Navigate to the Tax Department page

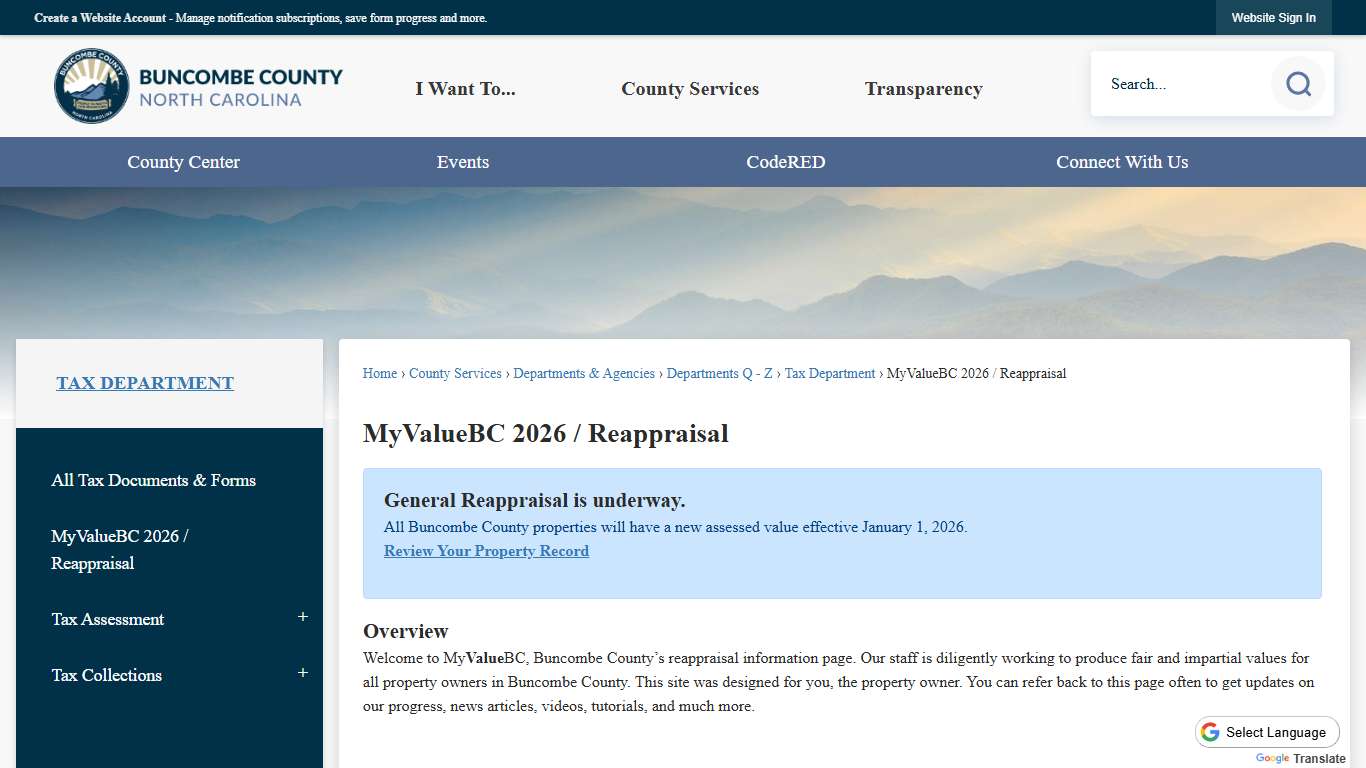[x=144, y=382]
